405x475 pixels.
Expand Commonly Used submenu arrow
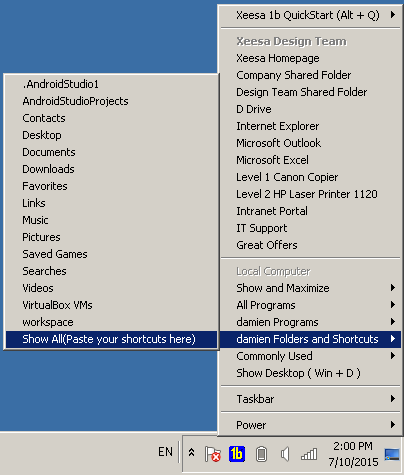click(393, 356)
